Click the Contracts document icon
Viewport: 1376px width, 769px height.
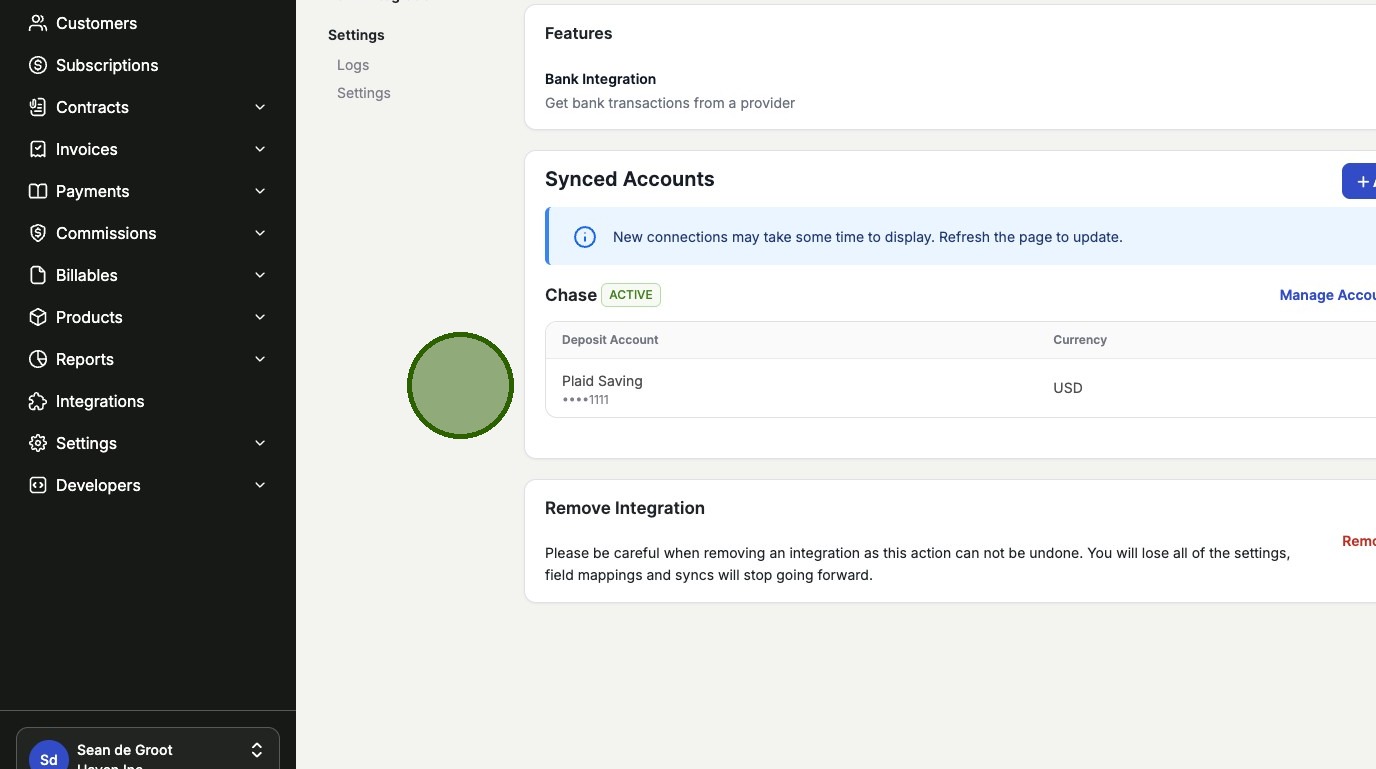click(x=38, y=107)
